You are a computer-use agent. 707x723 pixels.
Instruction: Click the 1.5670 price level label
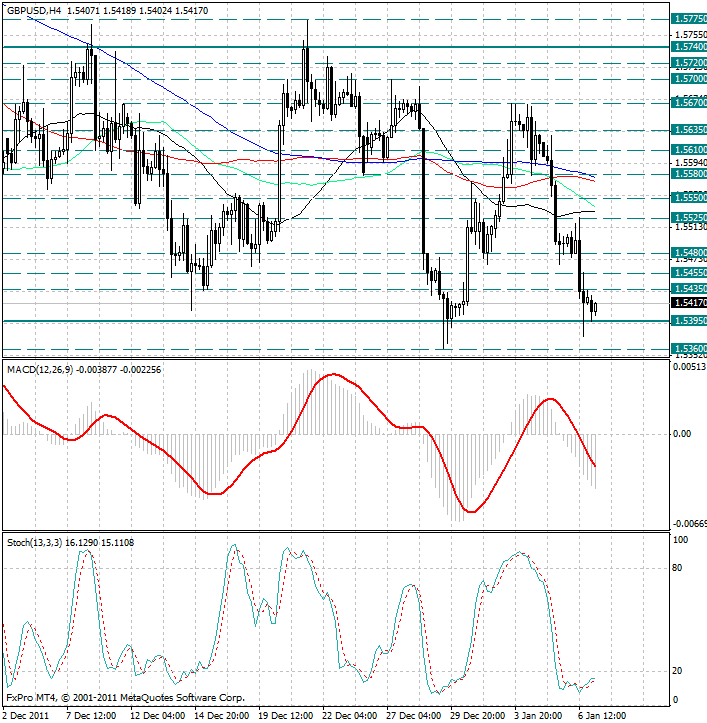click(689, 102)
